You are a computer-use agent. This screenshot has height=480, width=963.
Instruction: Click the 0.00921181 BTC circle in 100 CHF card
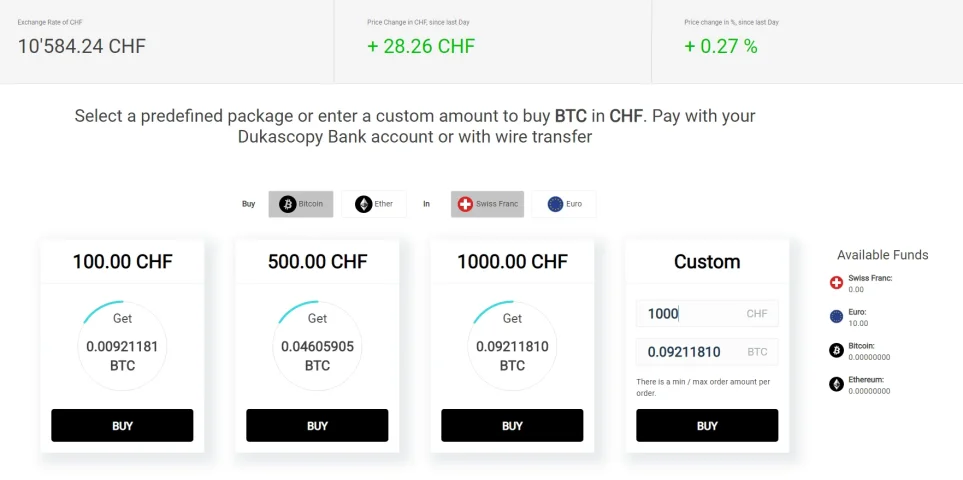(122, 346)
